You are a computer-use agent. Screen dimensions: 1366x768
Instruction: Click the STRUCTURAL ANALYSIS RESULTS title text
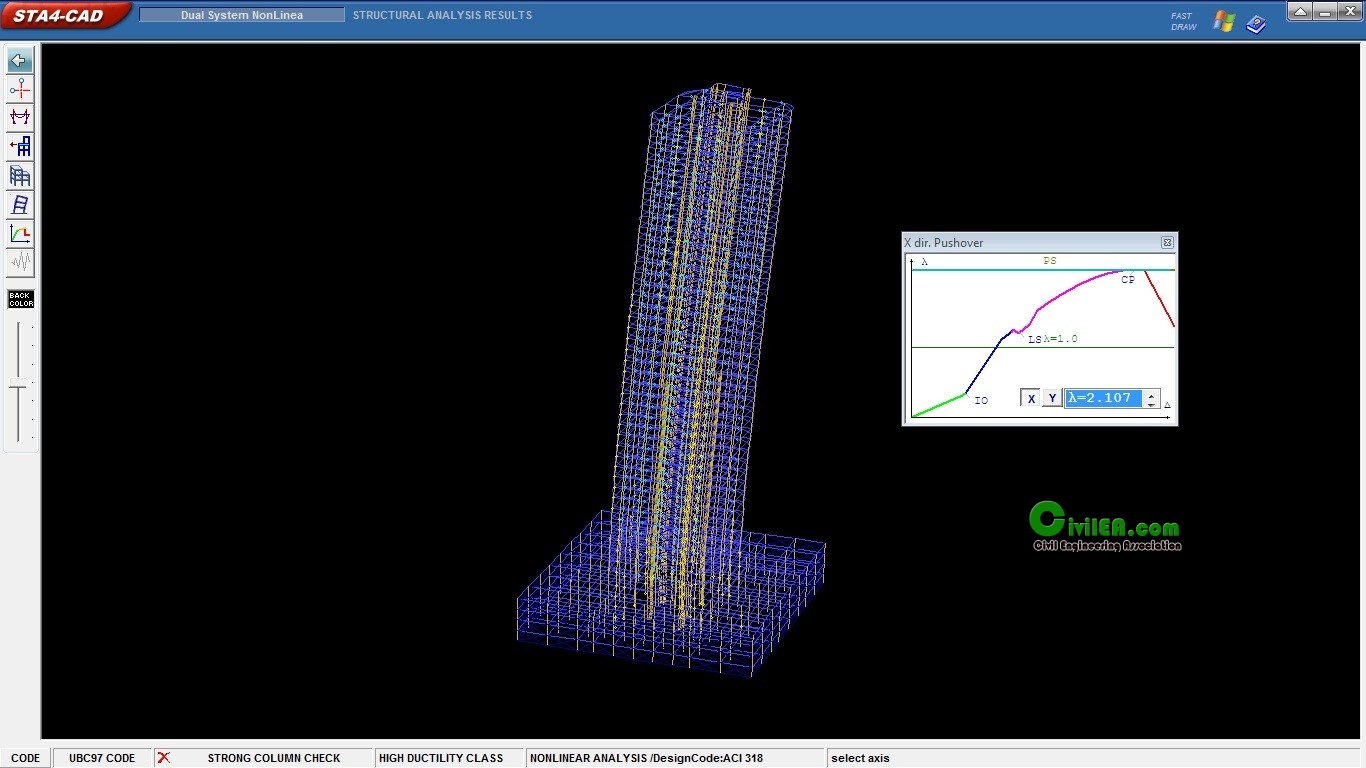(442, 15)
